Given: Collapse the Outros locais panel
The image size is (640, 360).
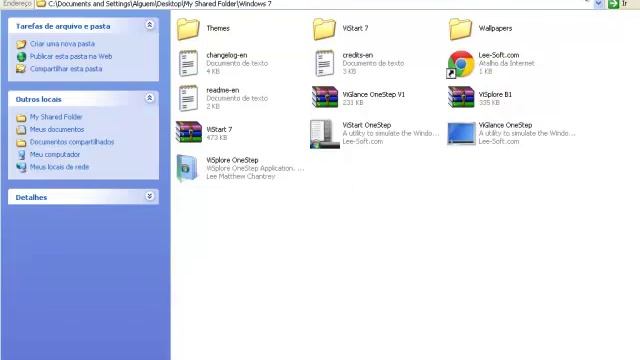Looking at the screenshot, I should click(x=149, y=98).
